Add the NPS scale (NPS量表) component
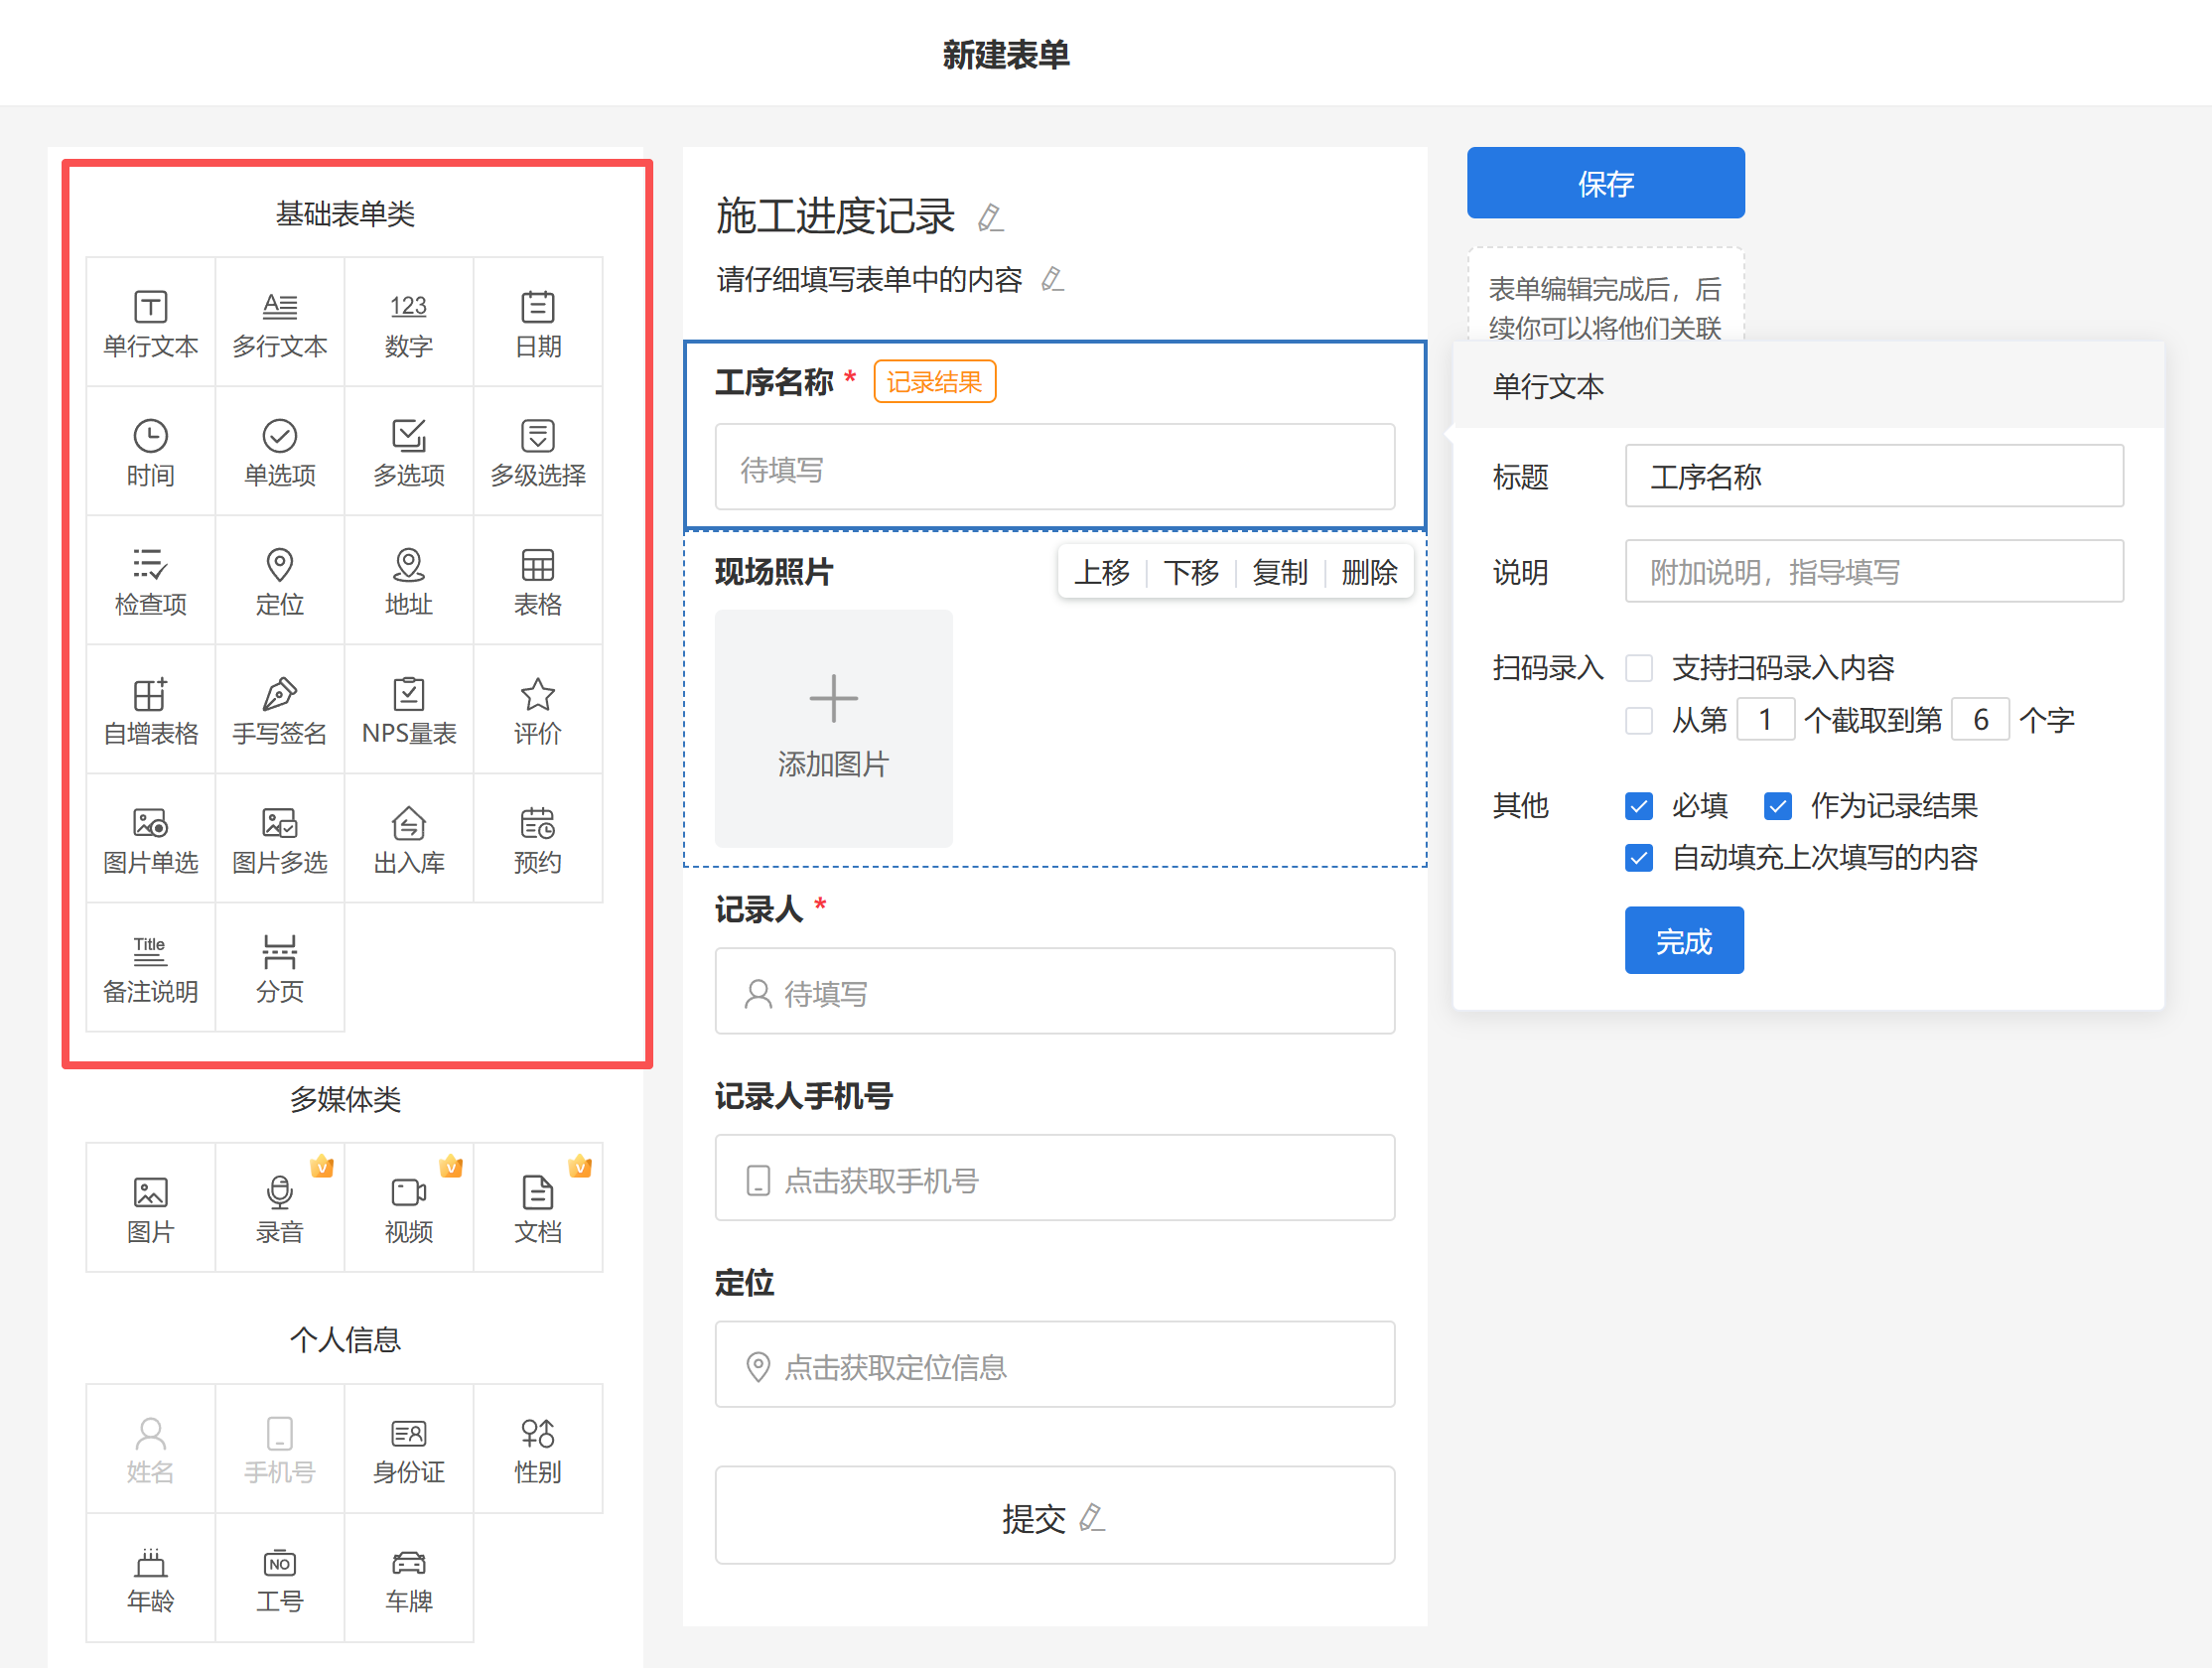 tap(408, 710)
